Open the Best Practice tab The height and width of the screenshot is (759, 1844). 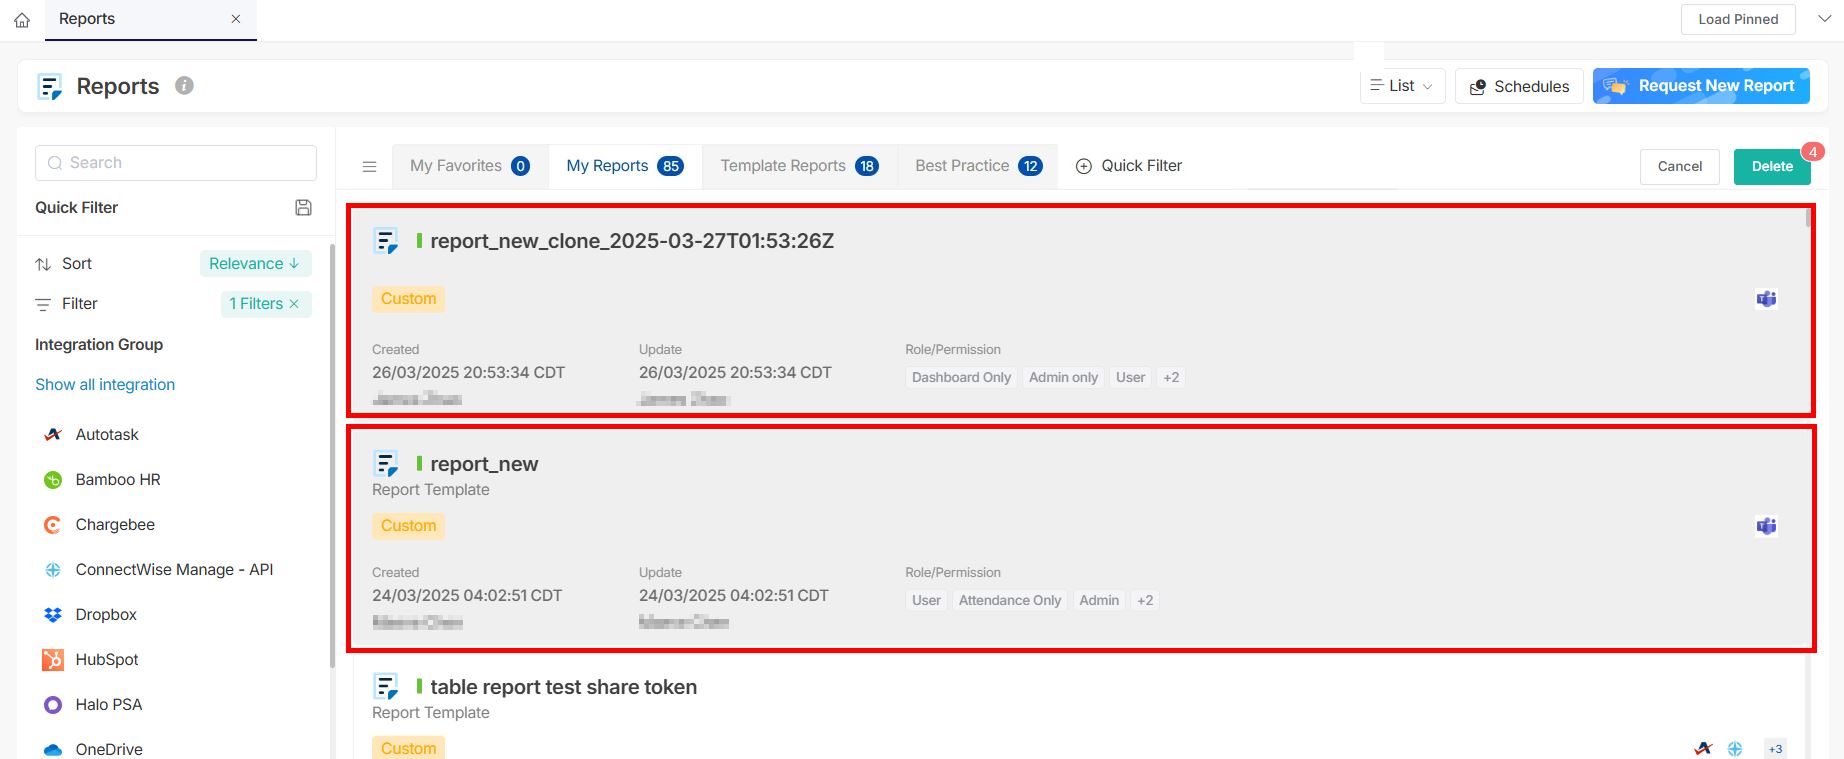[x=977, y=166]
